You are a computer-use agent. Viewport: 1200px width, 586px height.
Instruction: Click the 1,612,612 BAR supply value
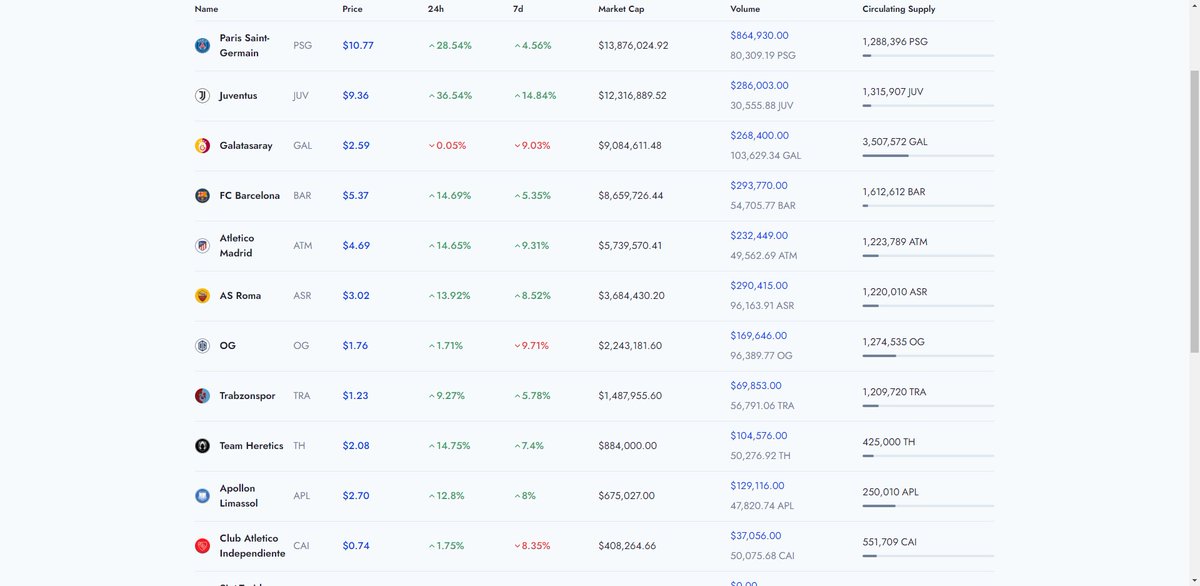click(894, 192)
